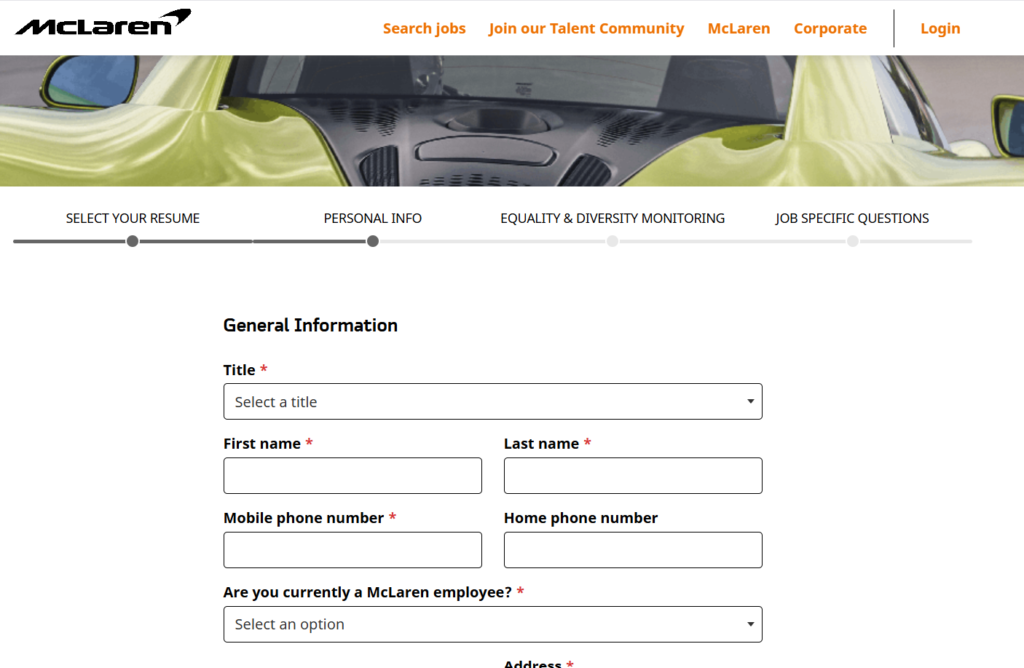Screen dimensions: 1024x668
Task: Open the Corporate navigation link
Action: click(x=830, y=29)
